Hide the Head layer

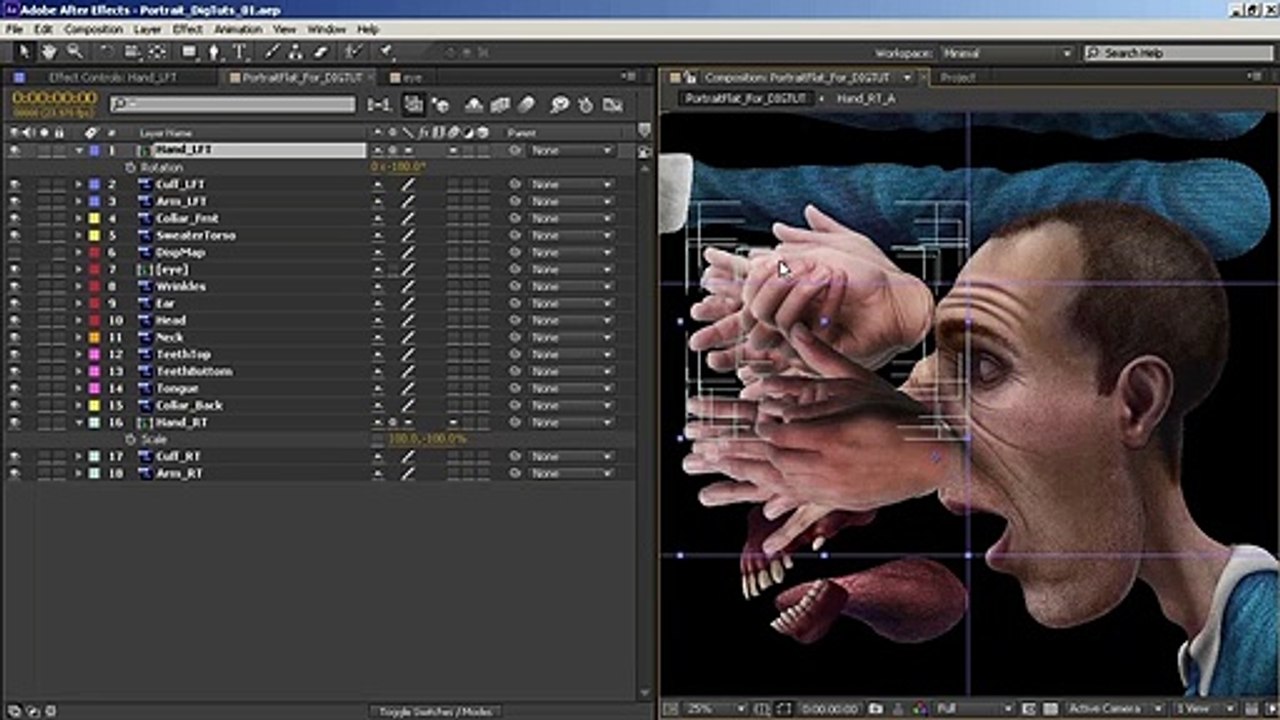[14, 320]
